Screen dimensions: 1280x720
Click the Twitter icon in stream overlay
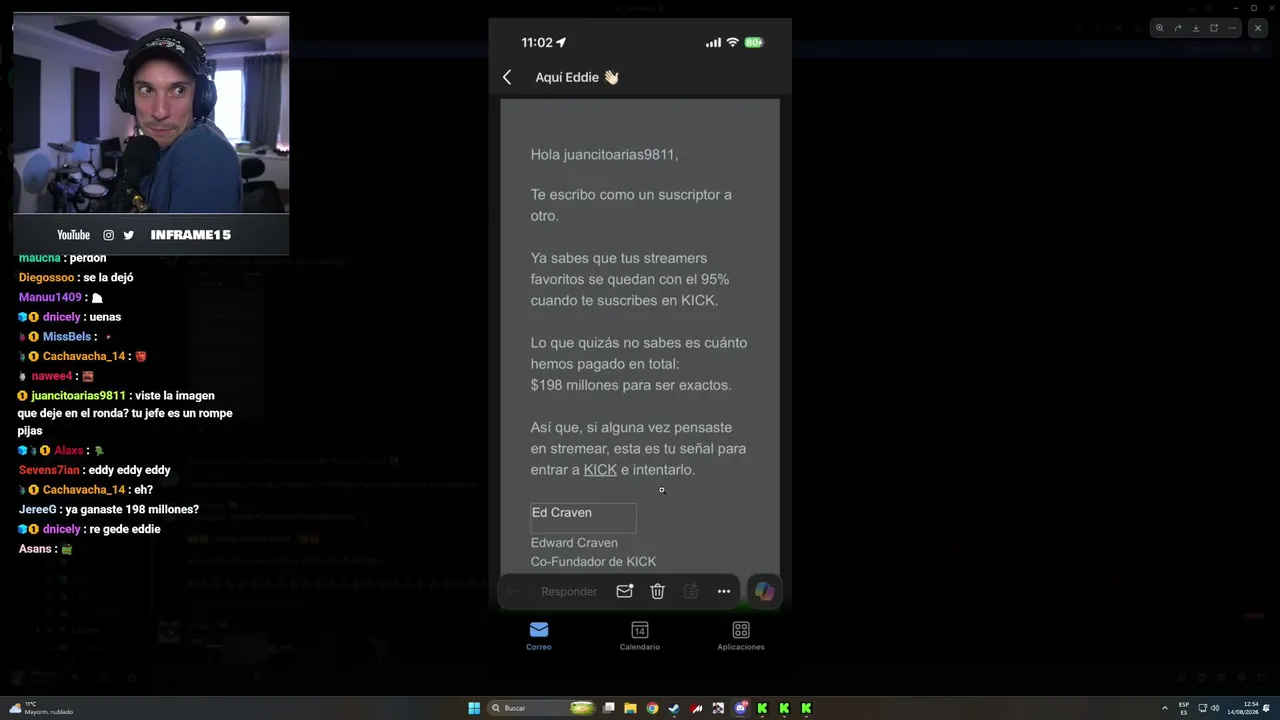pyautogui.click(x=128, y=235)
